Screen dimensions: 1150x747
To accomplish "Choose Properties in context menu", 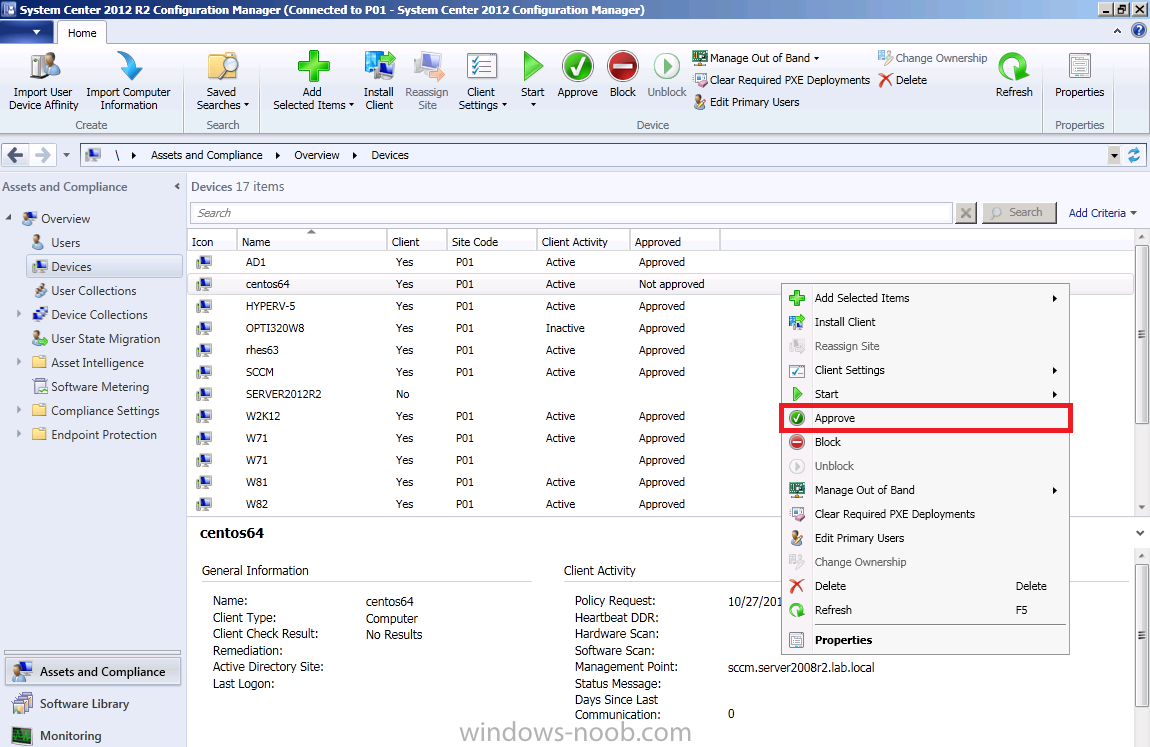I will 926,640.
